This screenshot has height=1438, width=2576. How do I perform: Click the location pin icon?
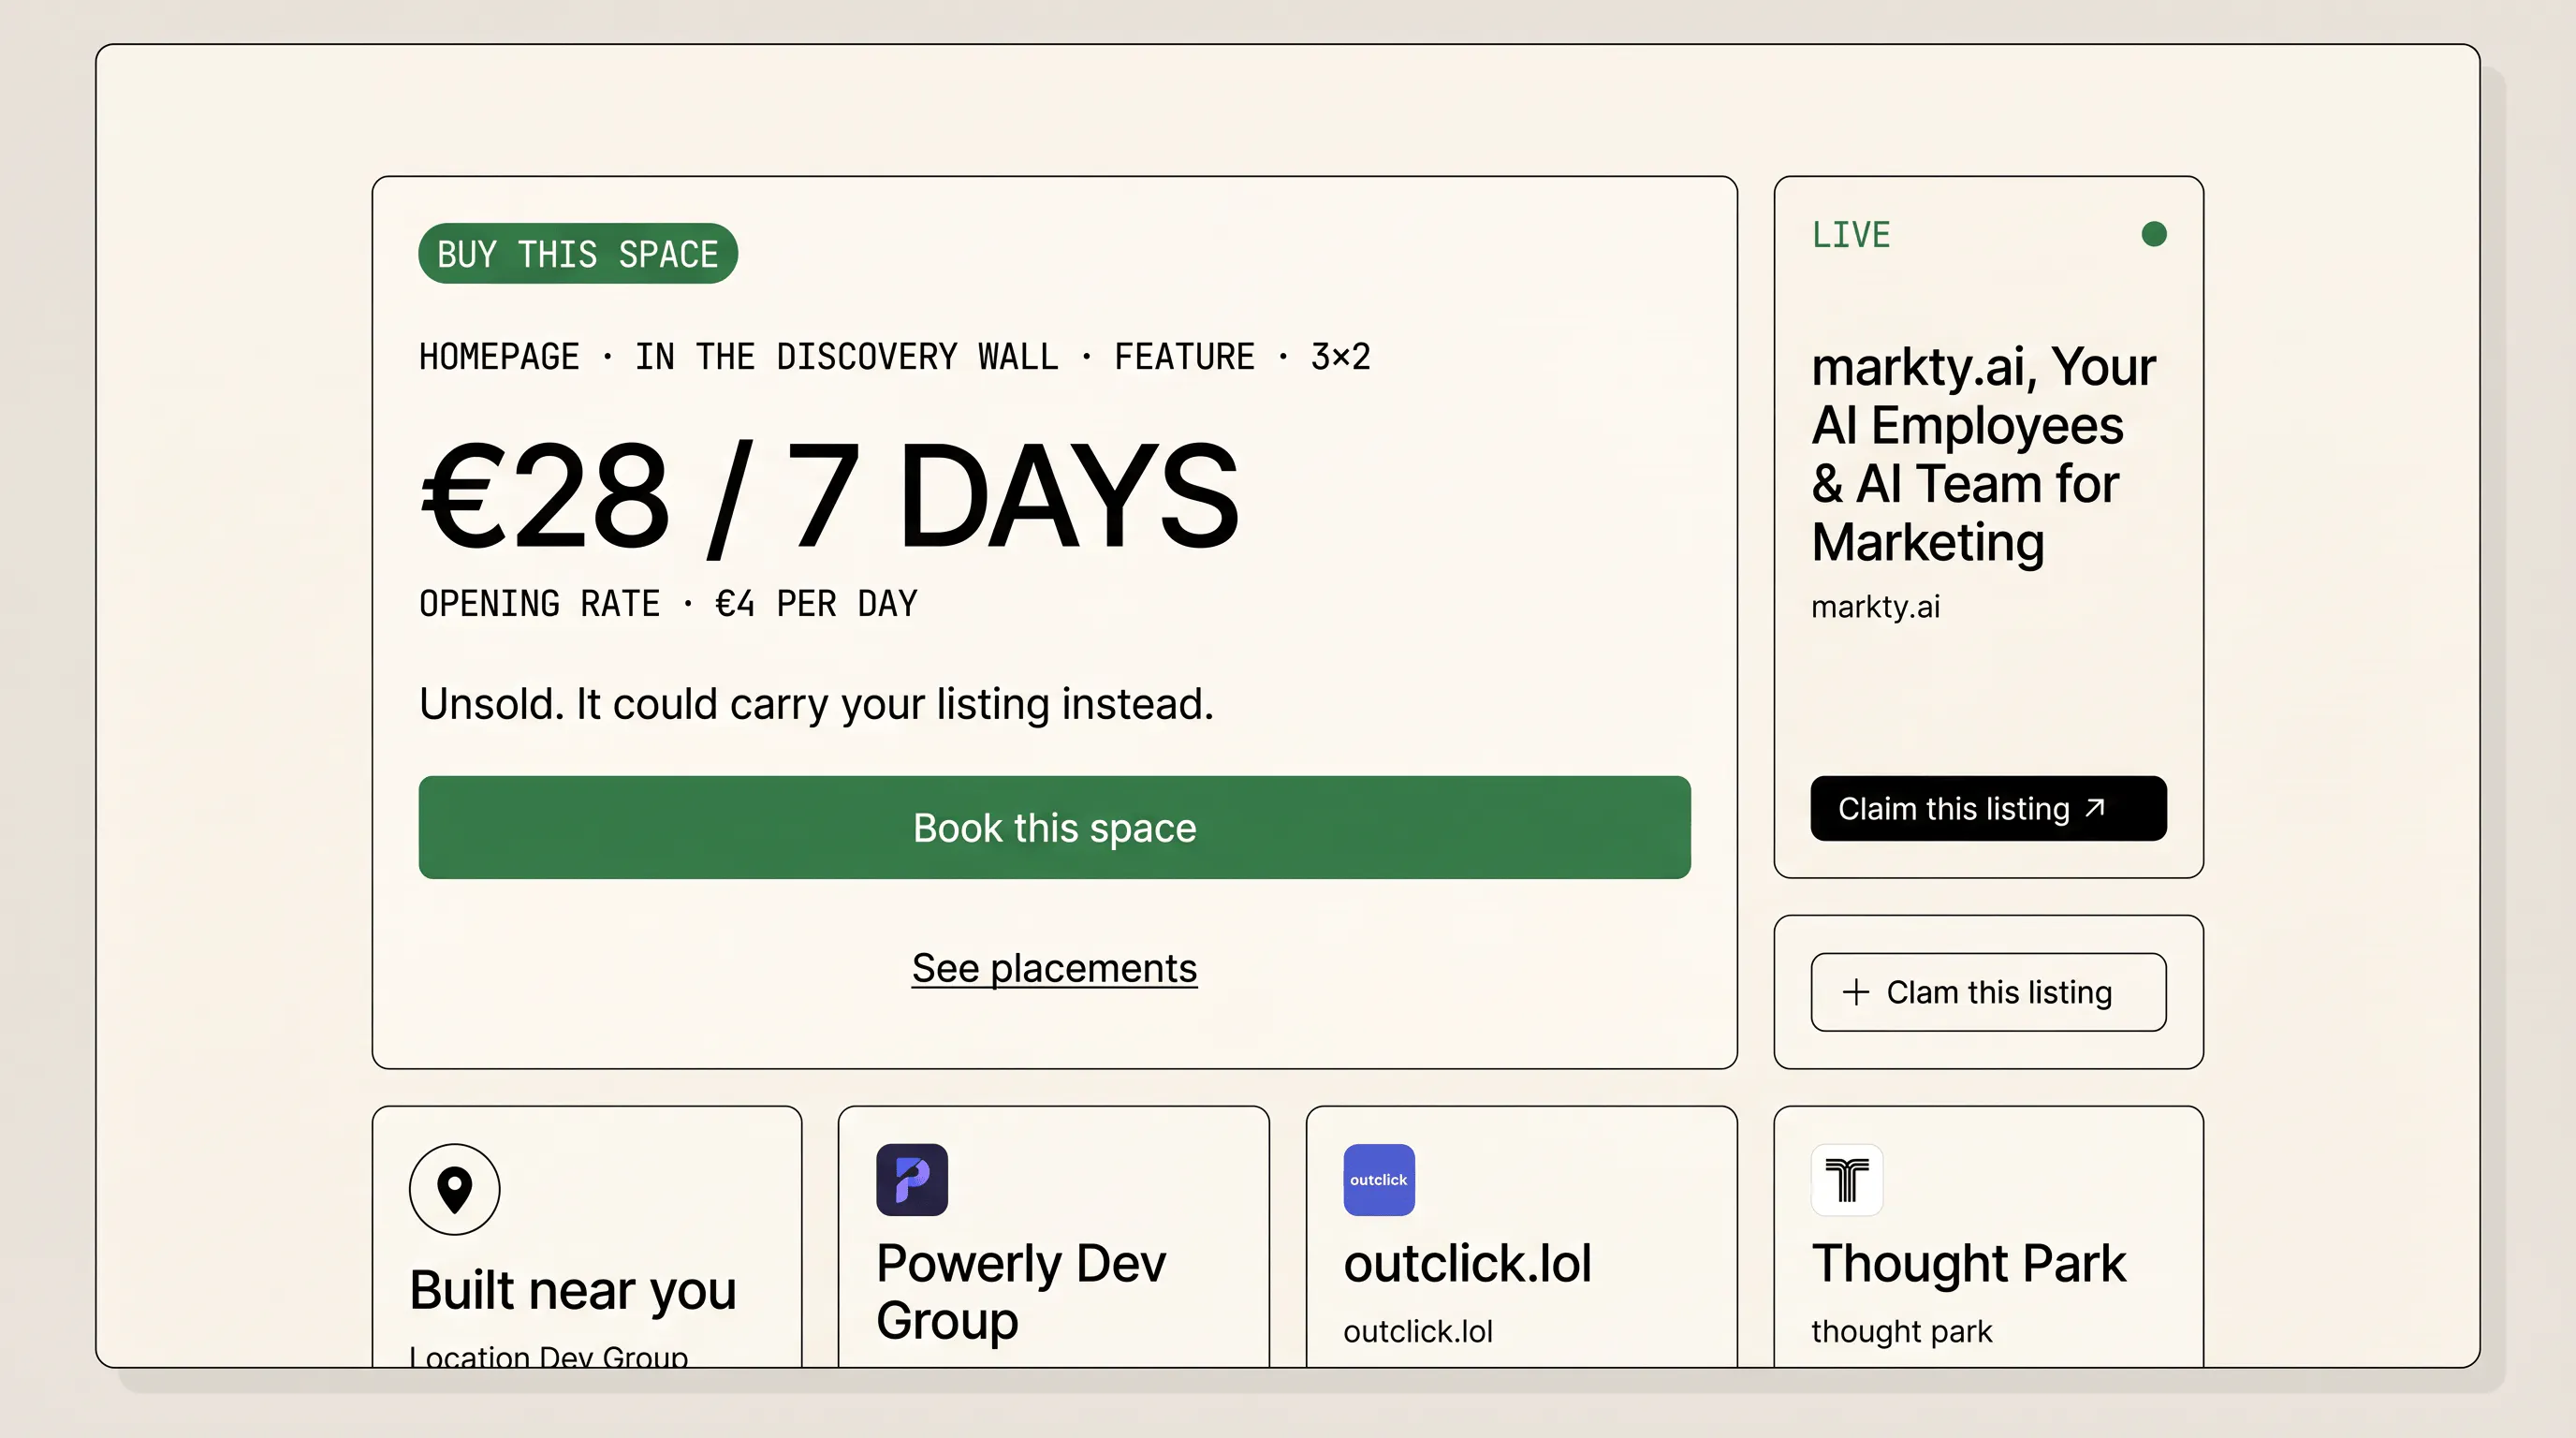[454, 1189]
